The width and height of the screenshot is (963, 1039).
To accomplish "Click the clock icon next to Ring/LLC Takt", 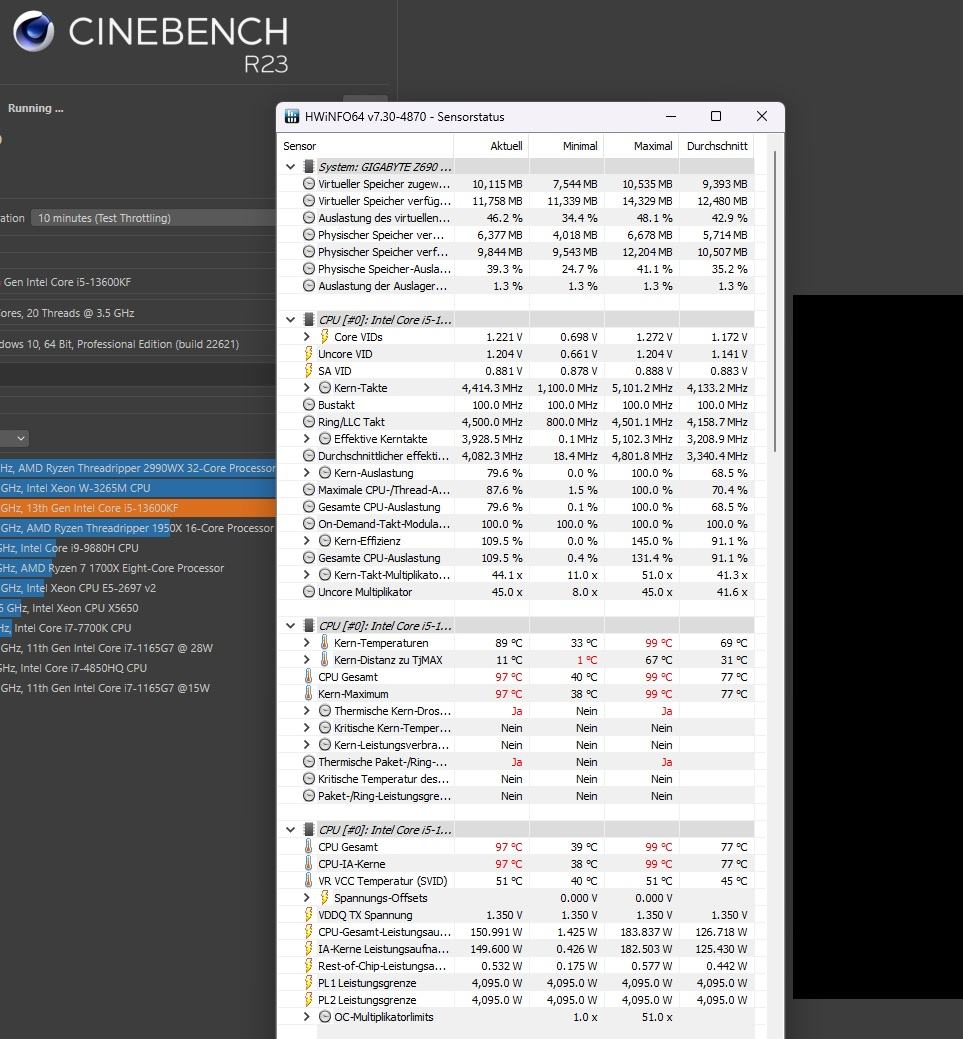I will 309,422.
